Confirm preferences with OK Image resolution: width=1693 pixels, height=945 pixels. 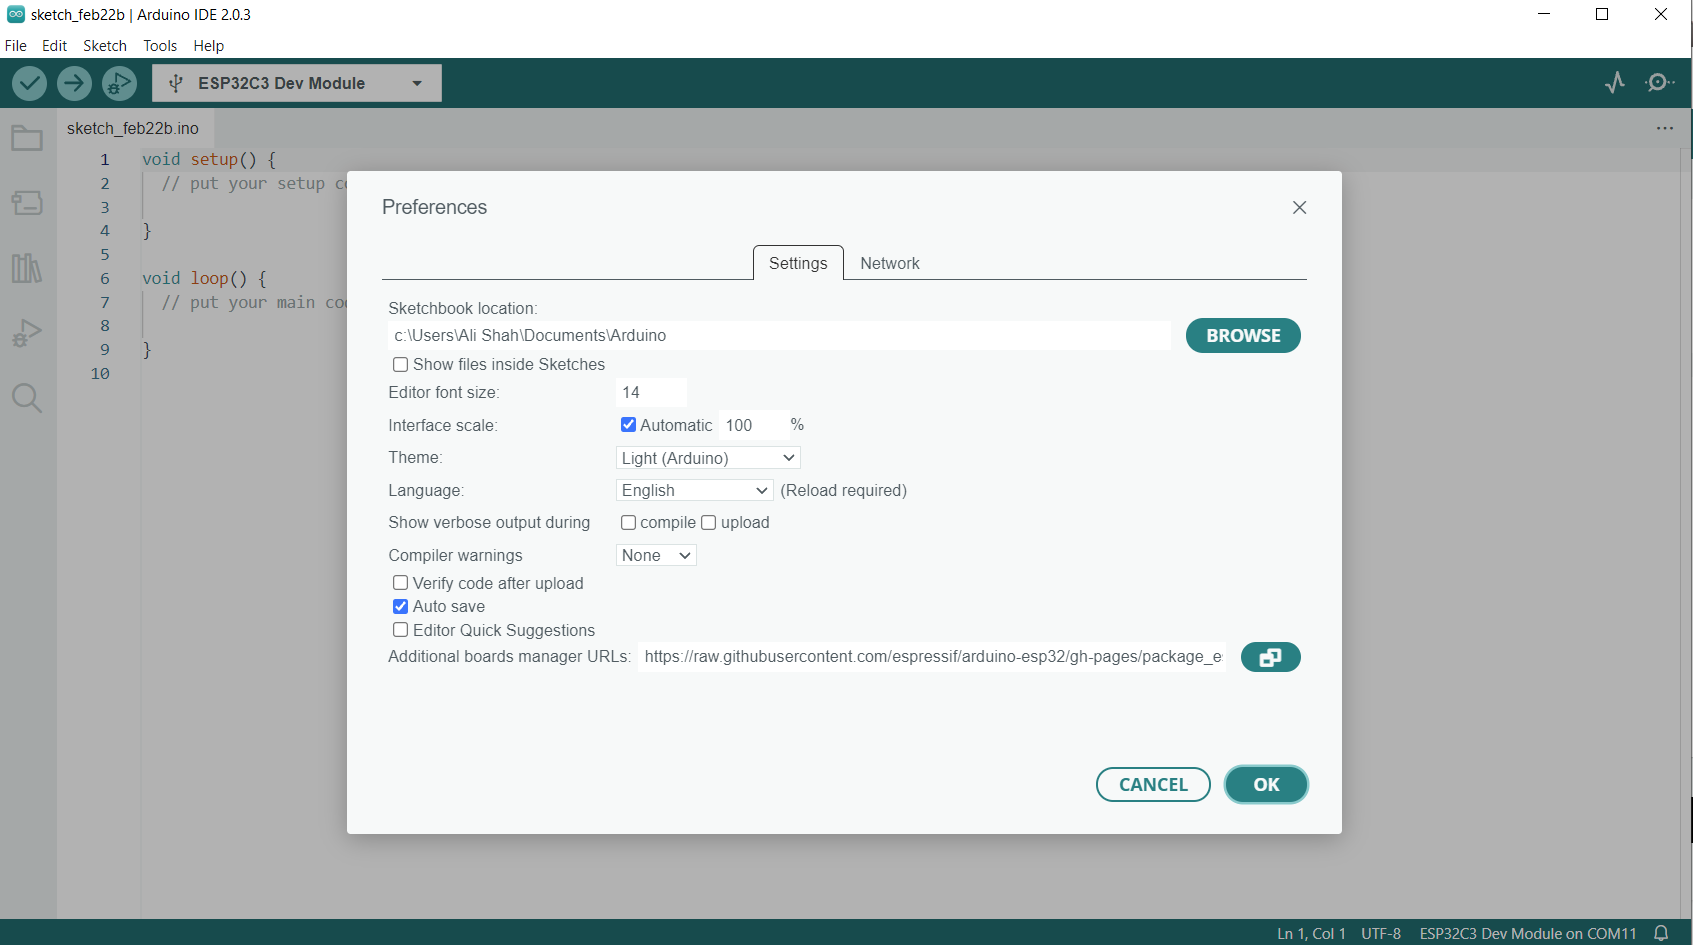click(x=1266, y=785)
